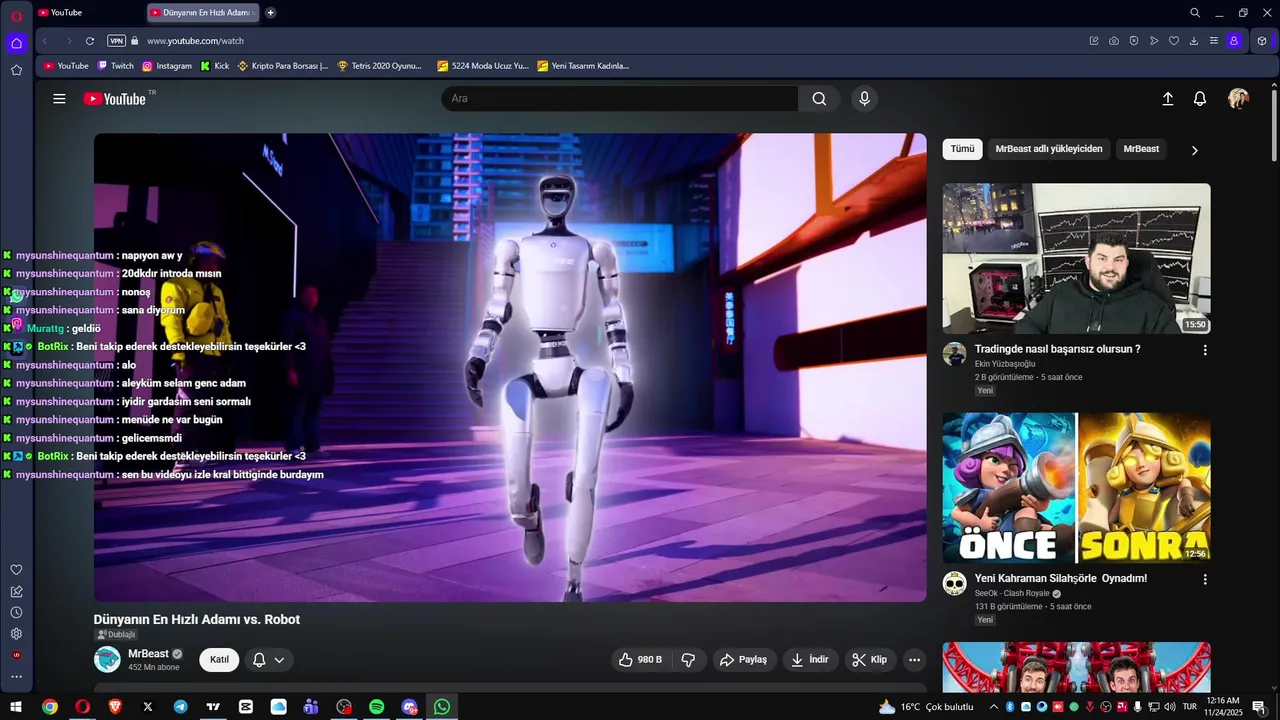Viewport: 1280px width, 720px height.
Task: Open the Opera menu logo
Action: (x=16, y=16)
